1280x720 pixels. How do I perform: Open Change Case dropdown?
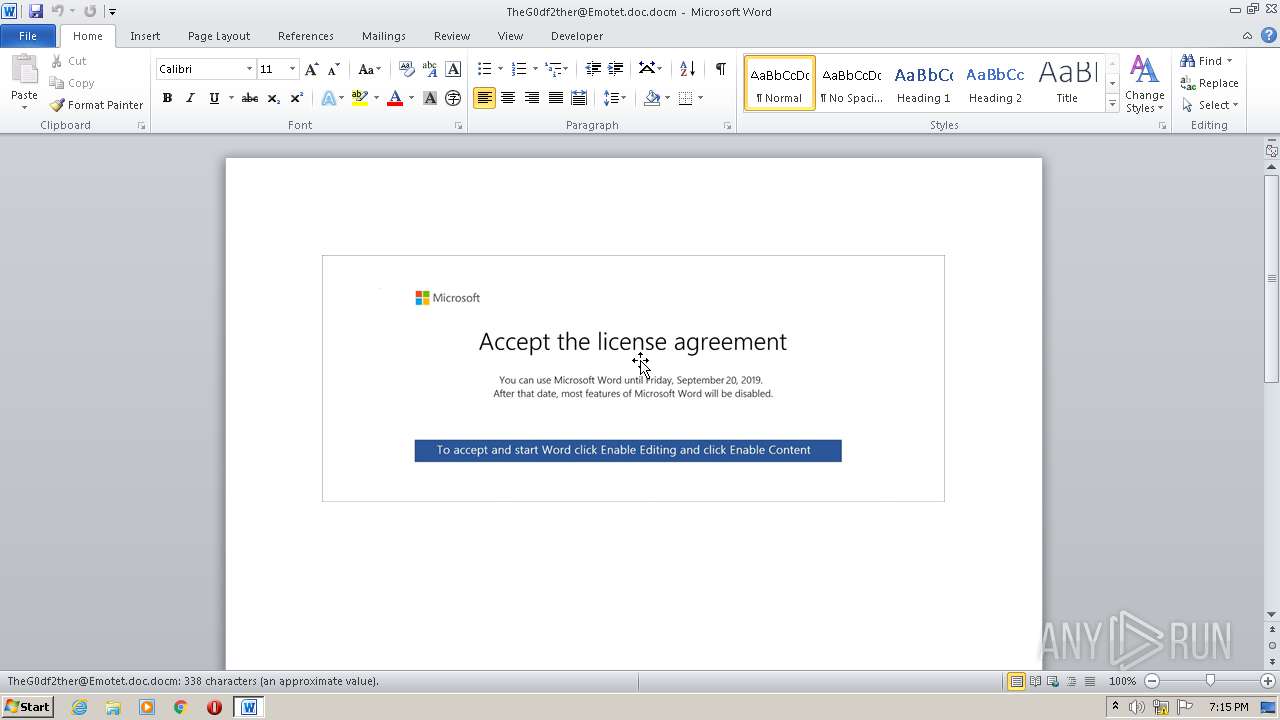tap(369, 69)
